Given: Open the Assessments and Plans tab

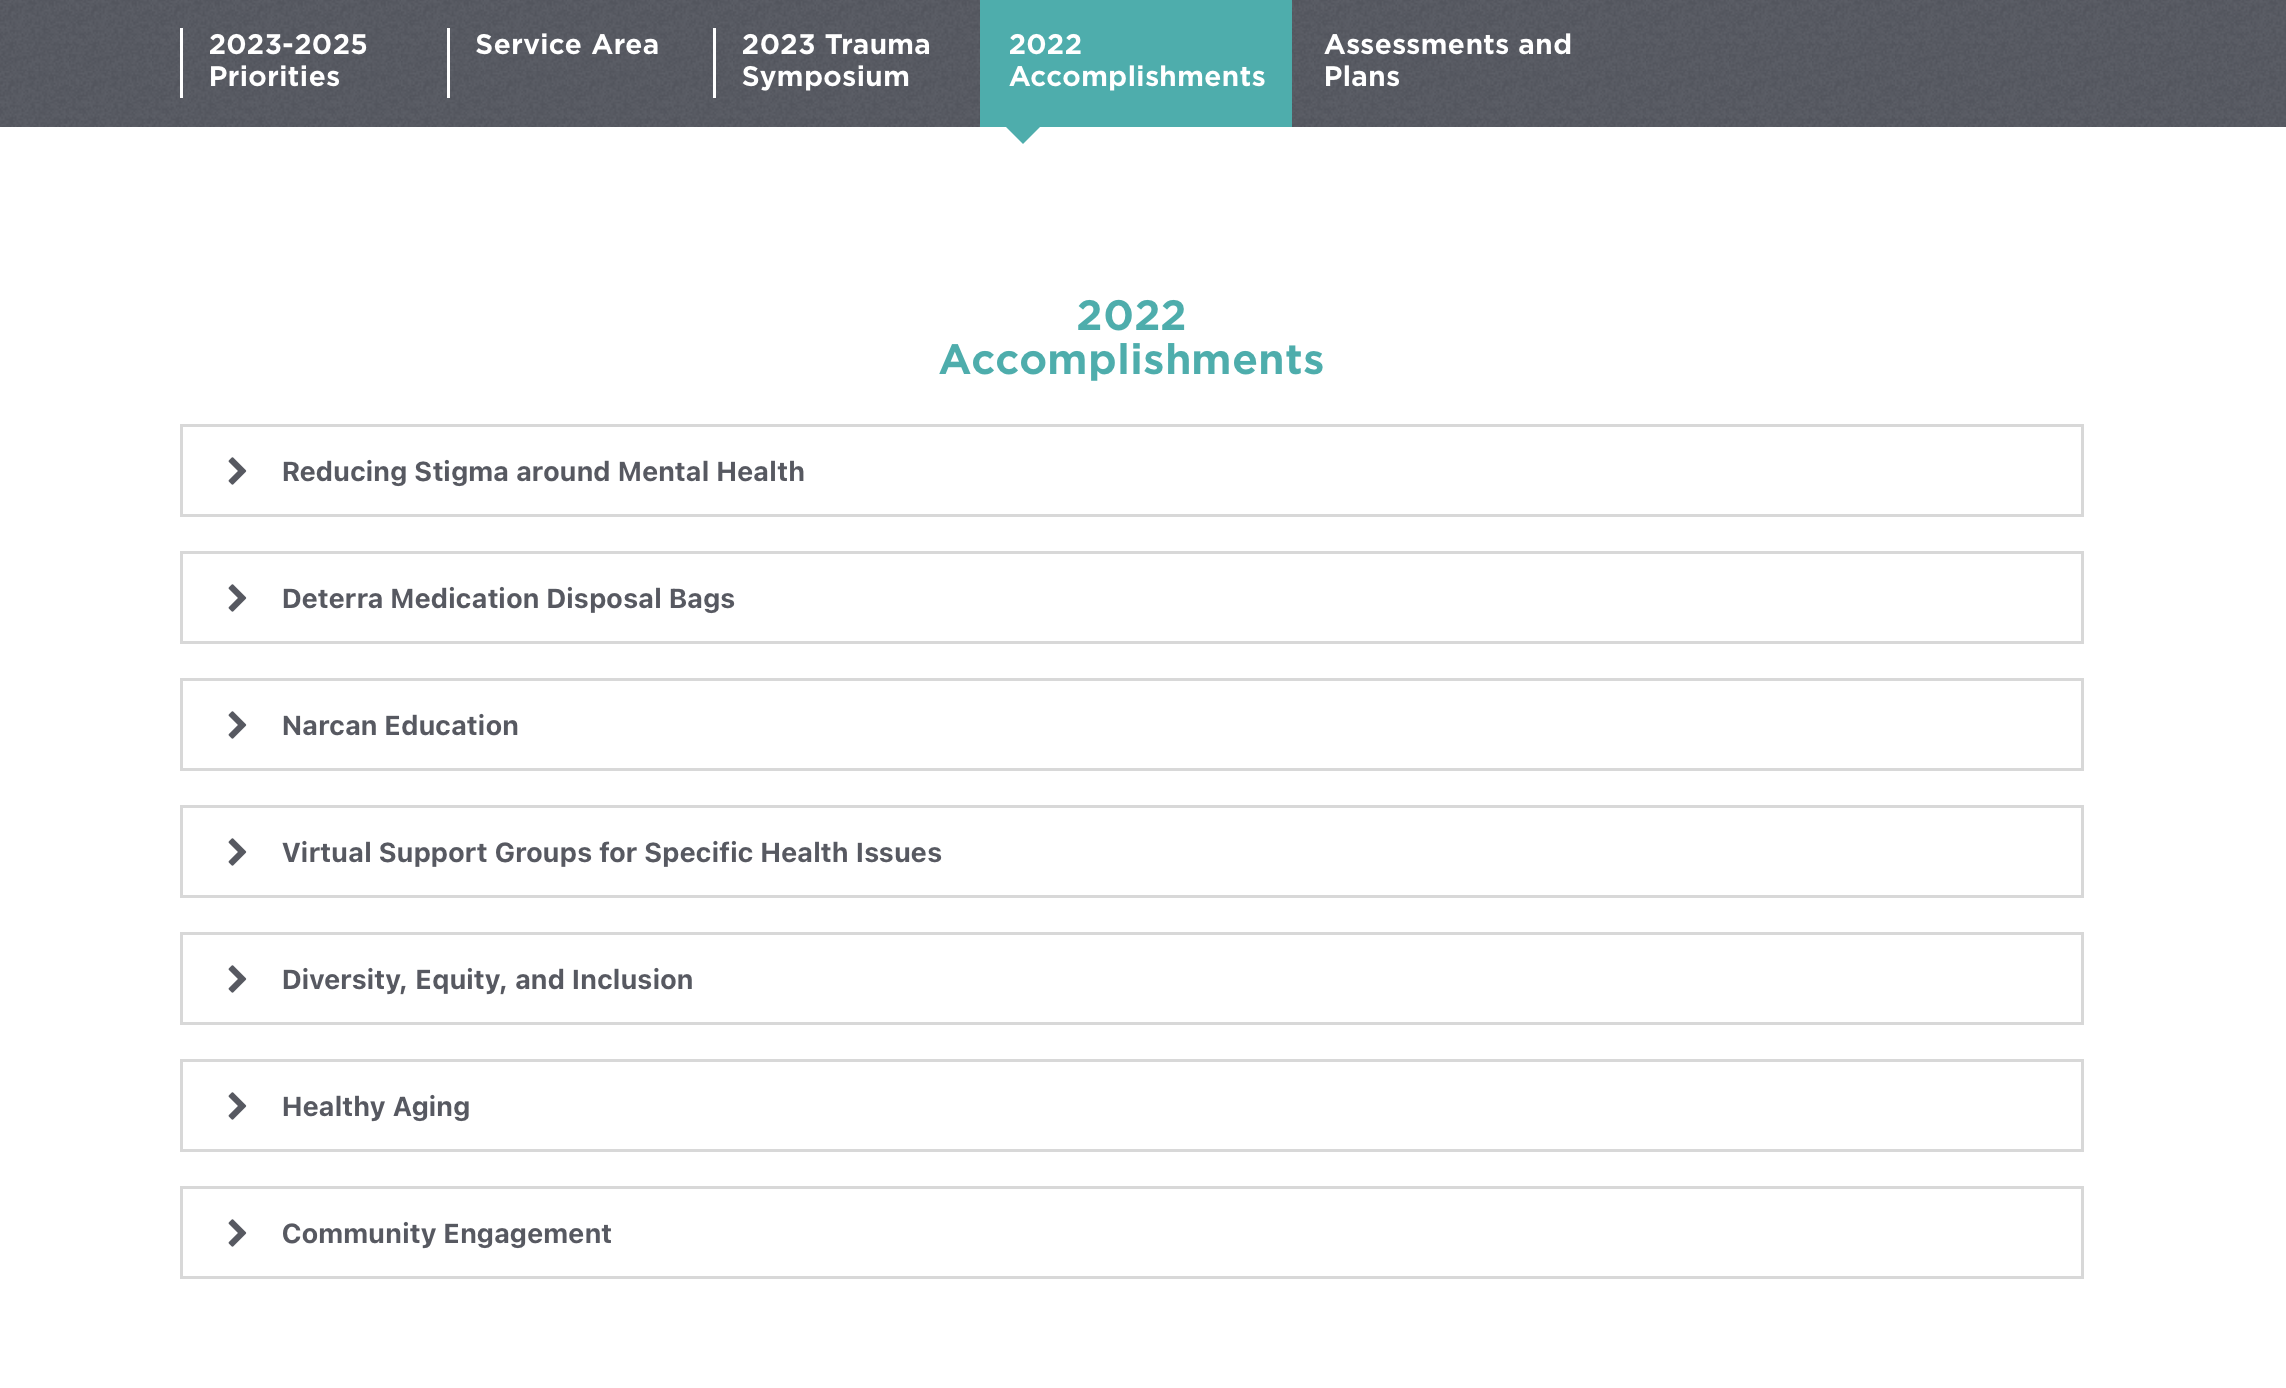Looking at the screenshot, I should [x=1447, y=60].
